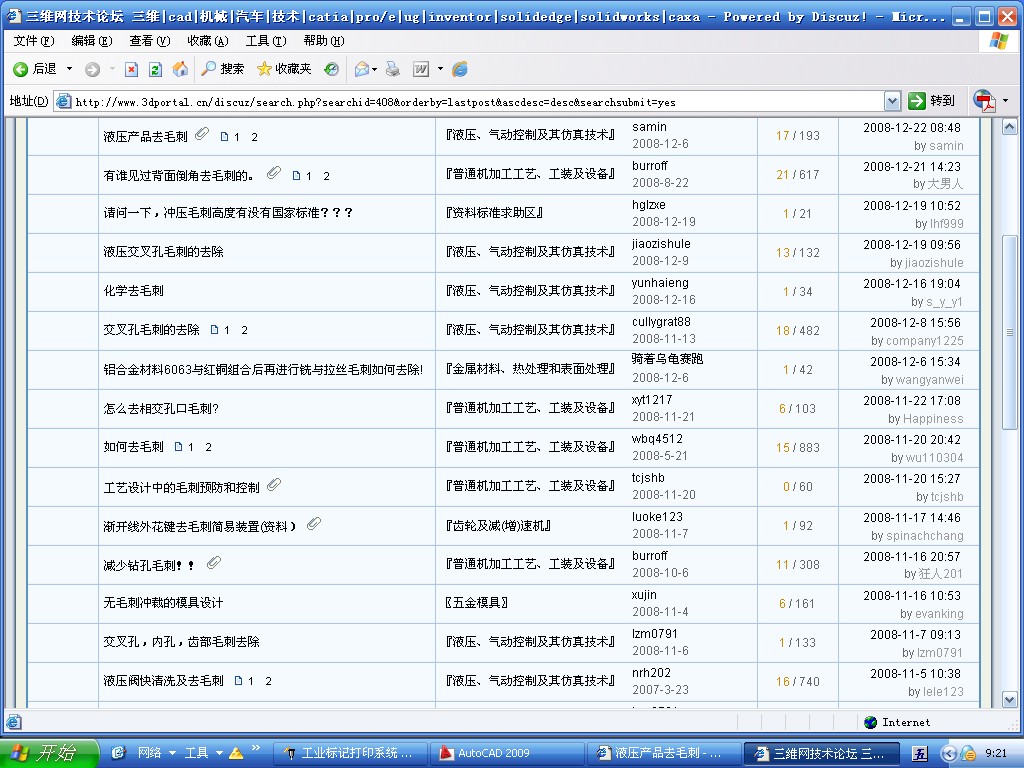Stop page loading with the red X icon
This screenshot has height=768, width=1024.
coord(131,69)
